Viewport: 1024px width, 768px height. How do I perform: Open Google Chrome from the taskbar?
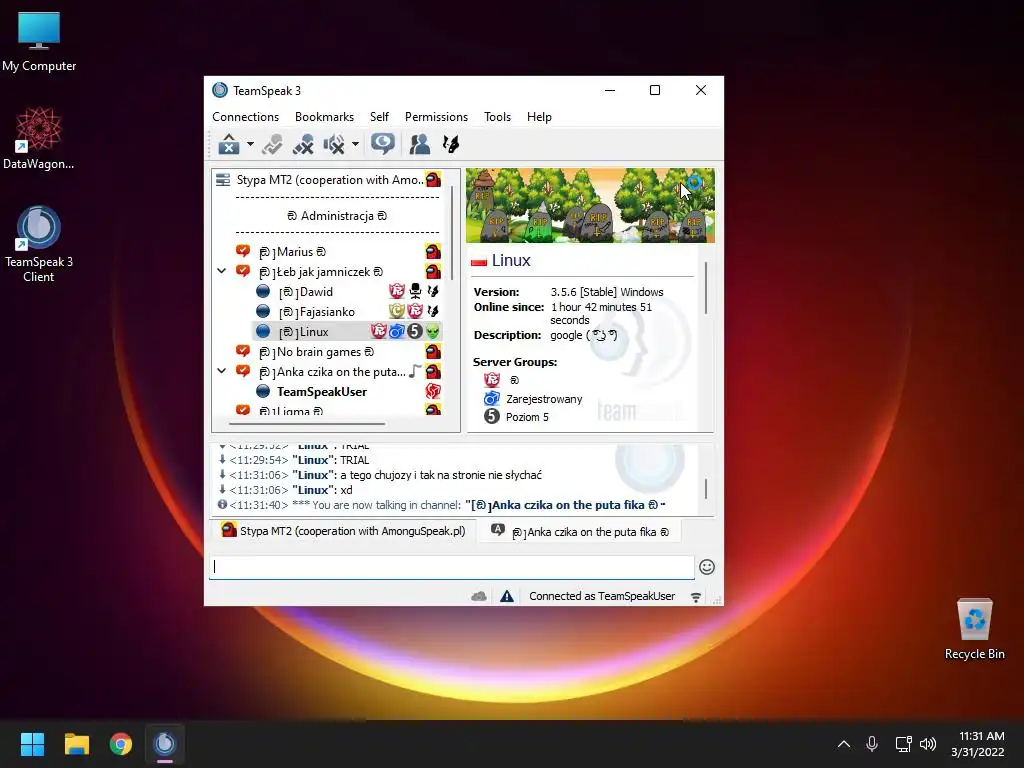click(x=121, y=744)
